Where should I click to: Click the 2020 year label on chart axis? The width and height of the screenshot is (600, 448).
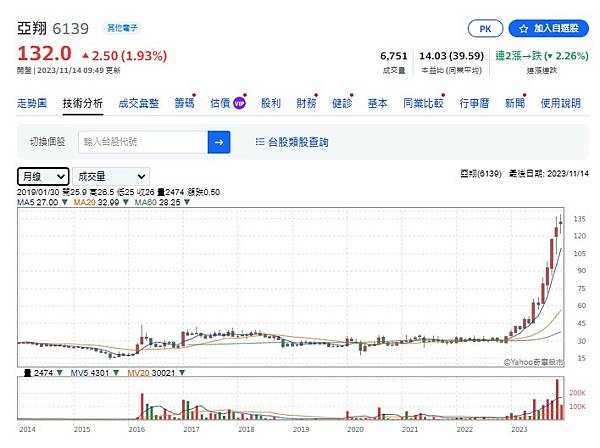click(355, 429)
